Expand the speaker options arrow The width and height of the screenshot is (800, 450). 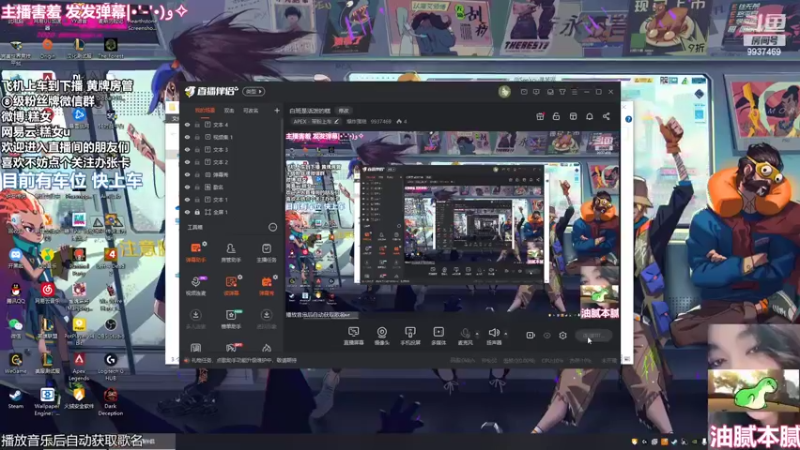coord(506,334)
